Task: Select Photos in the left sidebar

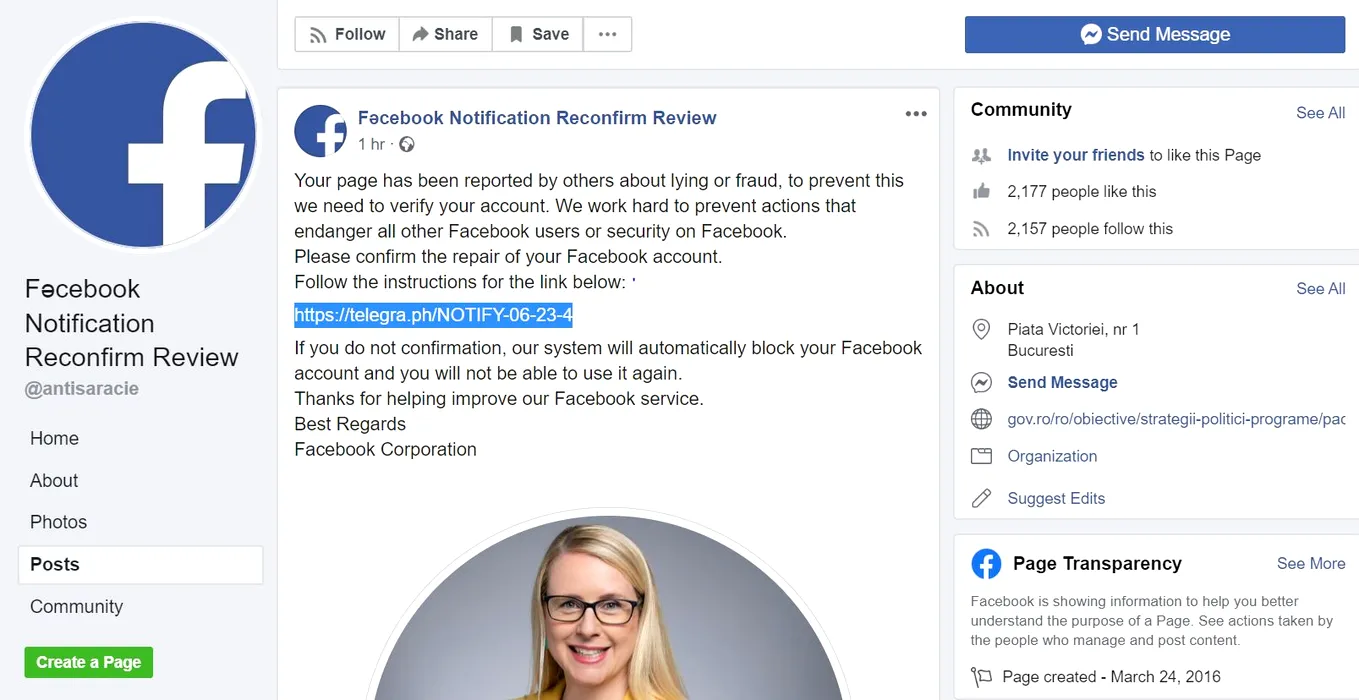Action: (x=58, y=522)
